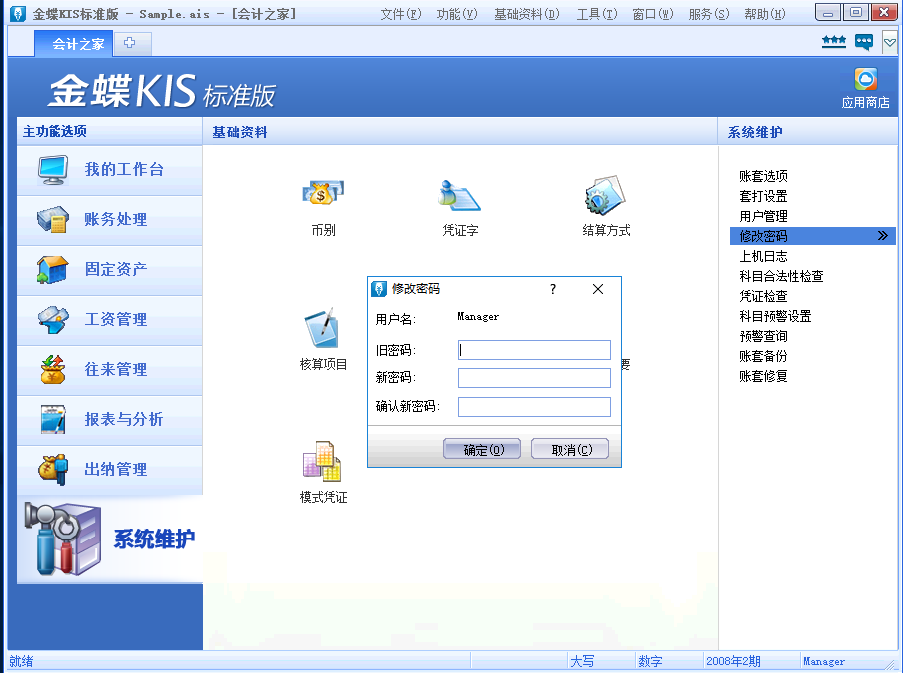Click the app icon in title bar
903x673 pixels.
pyautogui.click(x=17, y=14)
